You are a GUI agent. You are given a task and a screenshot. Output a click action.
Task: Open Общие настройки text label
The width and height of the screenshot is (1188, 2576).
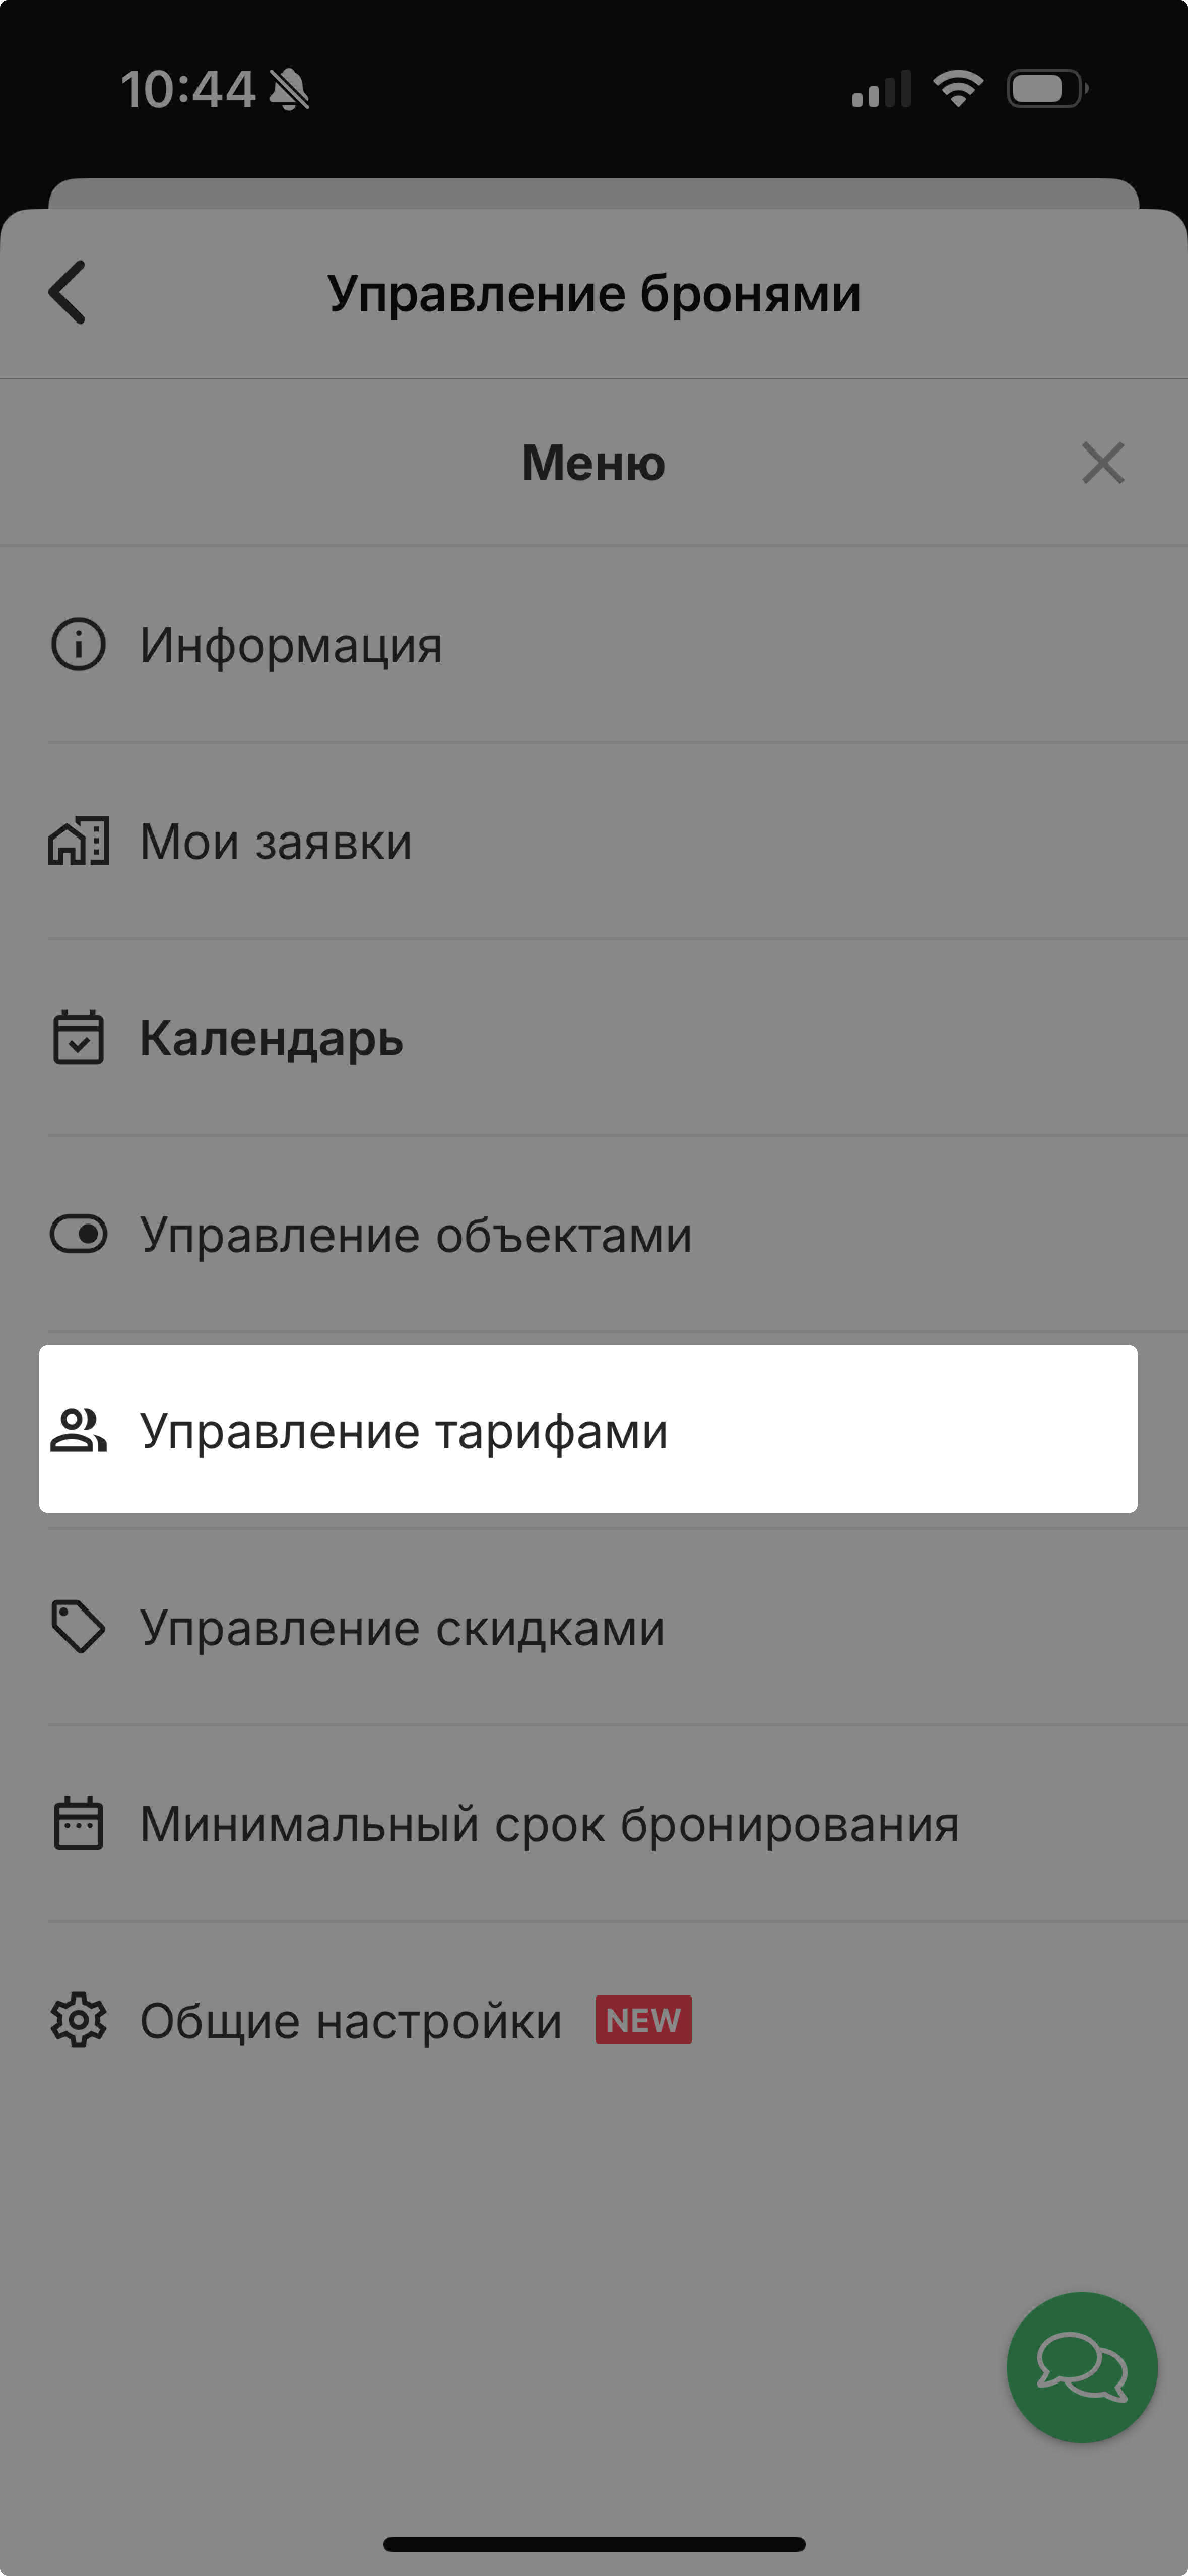click(351, 2021)
